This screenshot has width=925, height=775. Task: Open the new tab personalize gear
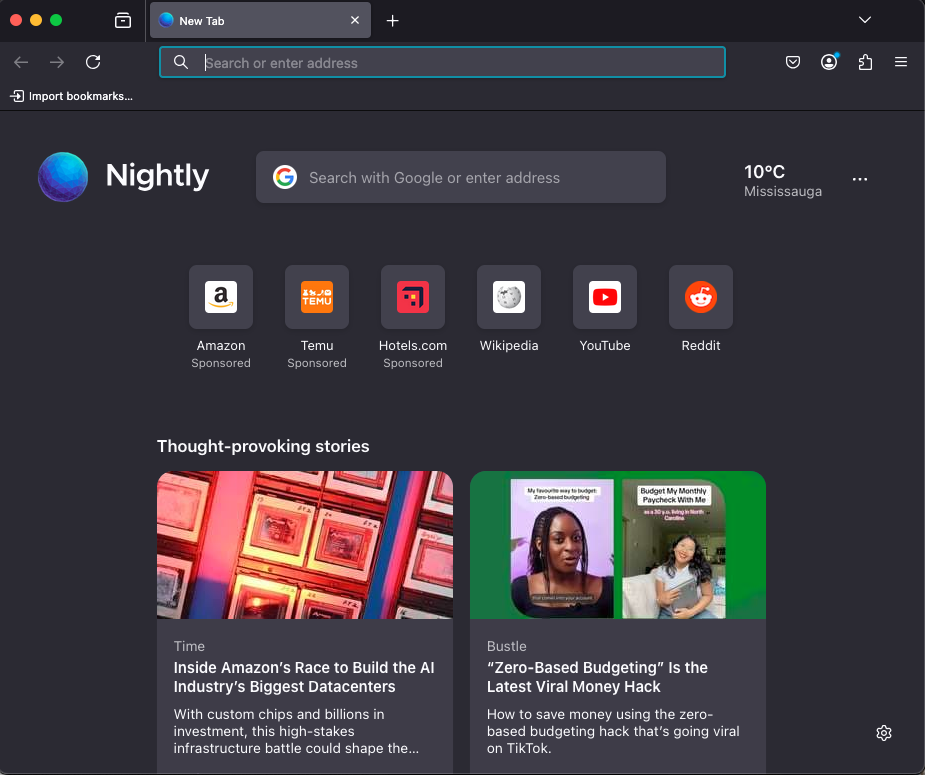tap(884, 733)
